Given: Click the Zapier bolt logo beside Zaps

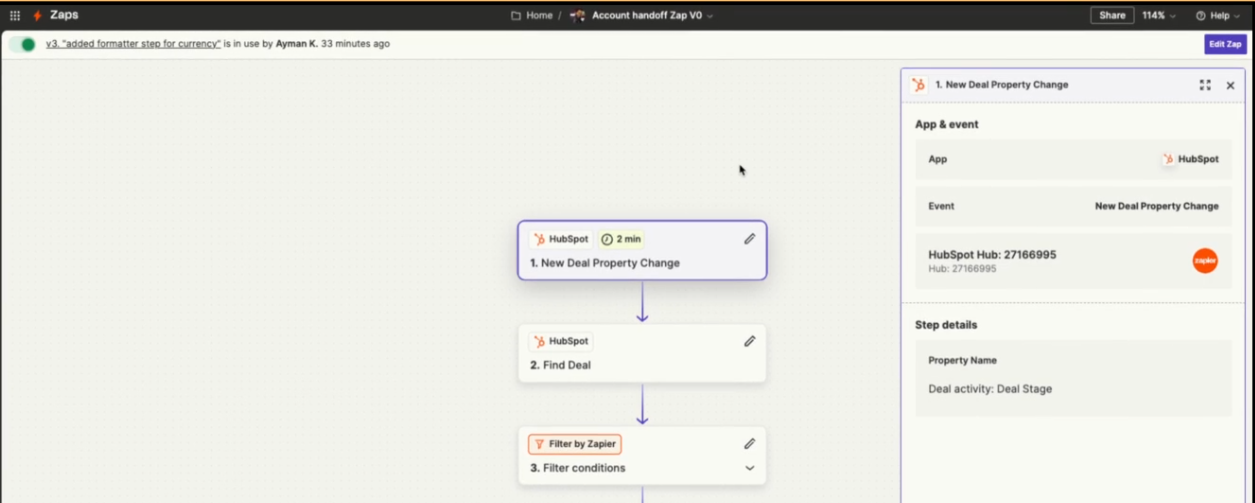Looking at the screenshot, I should [x=38, y=15].
